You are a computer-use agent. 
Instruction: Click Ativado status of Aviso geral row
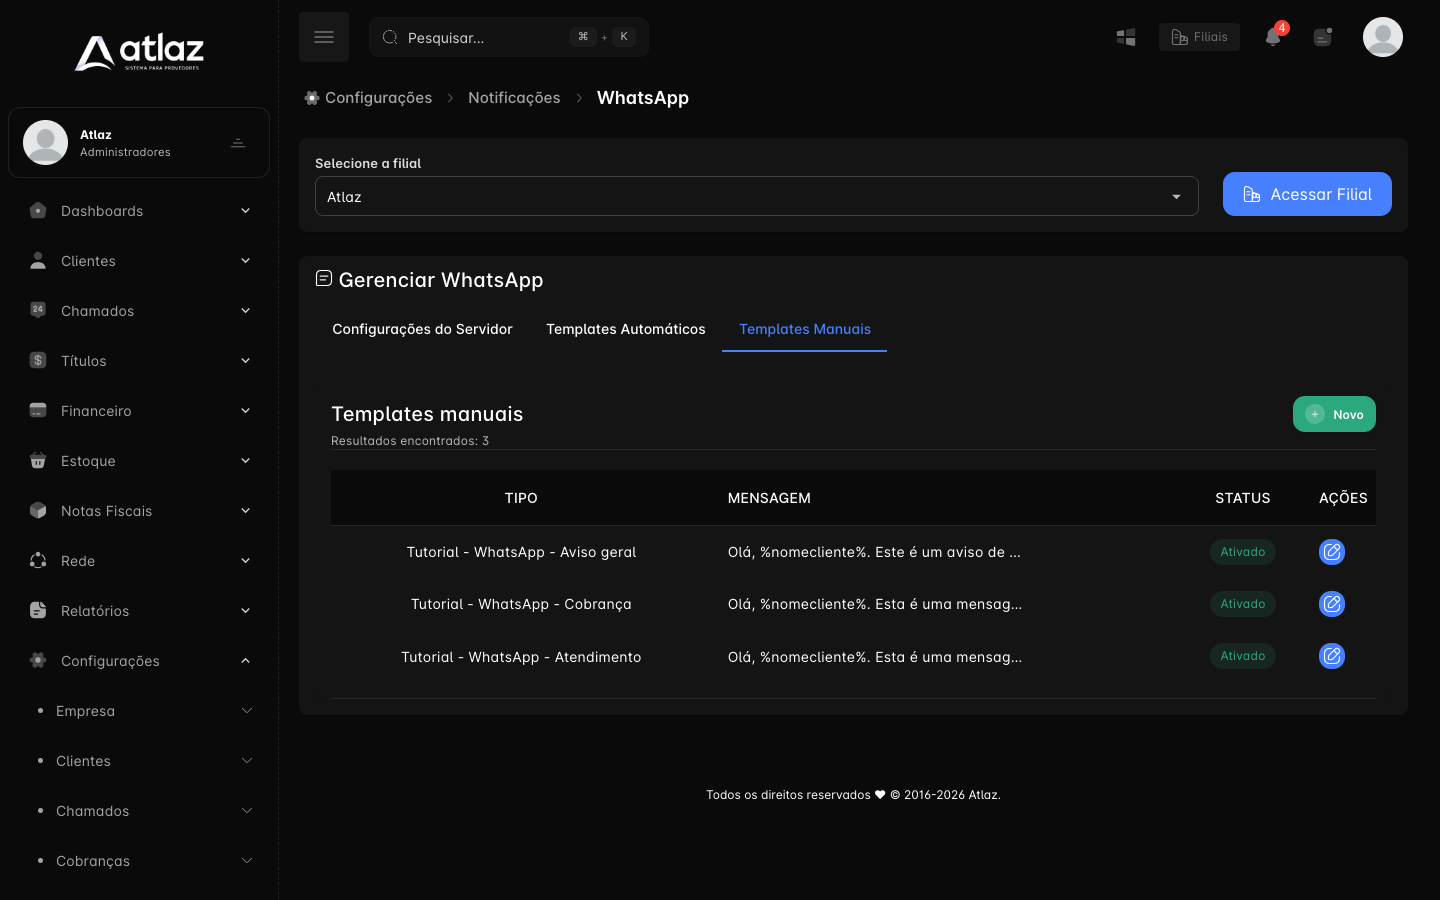pos(1243,552)
